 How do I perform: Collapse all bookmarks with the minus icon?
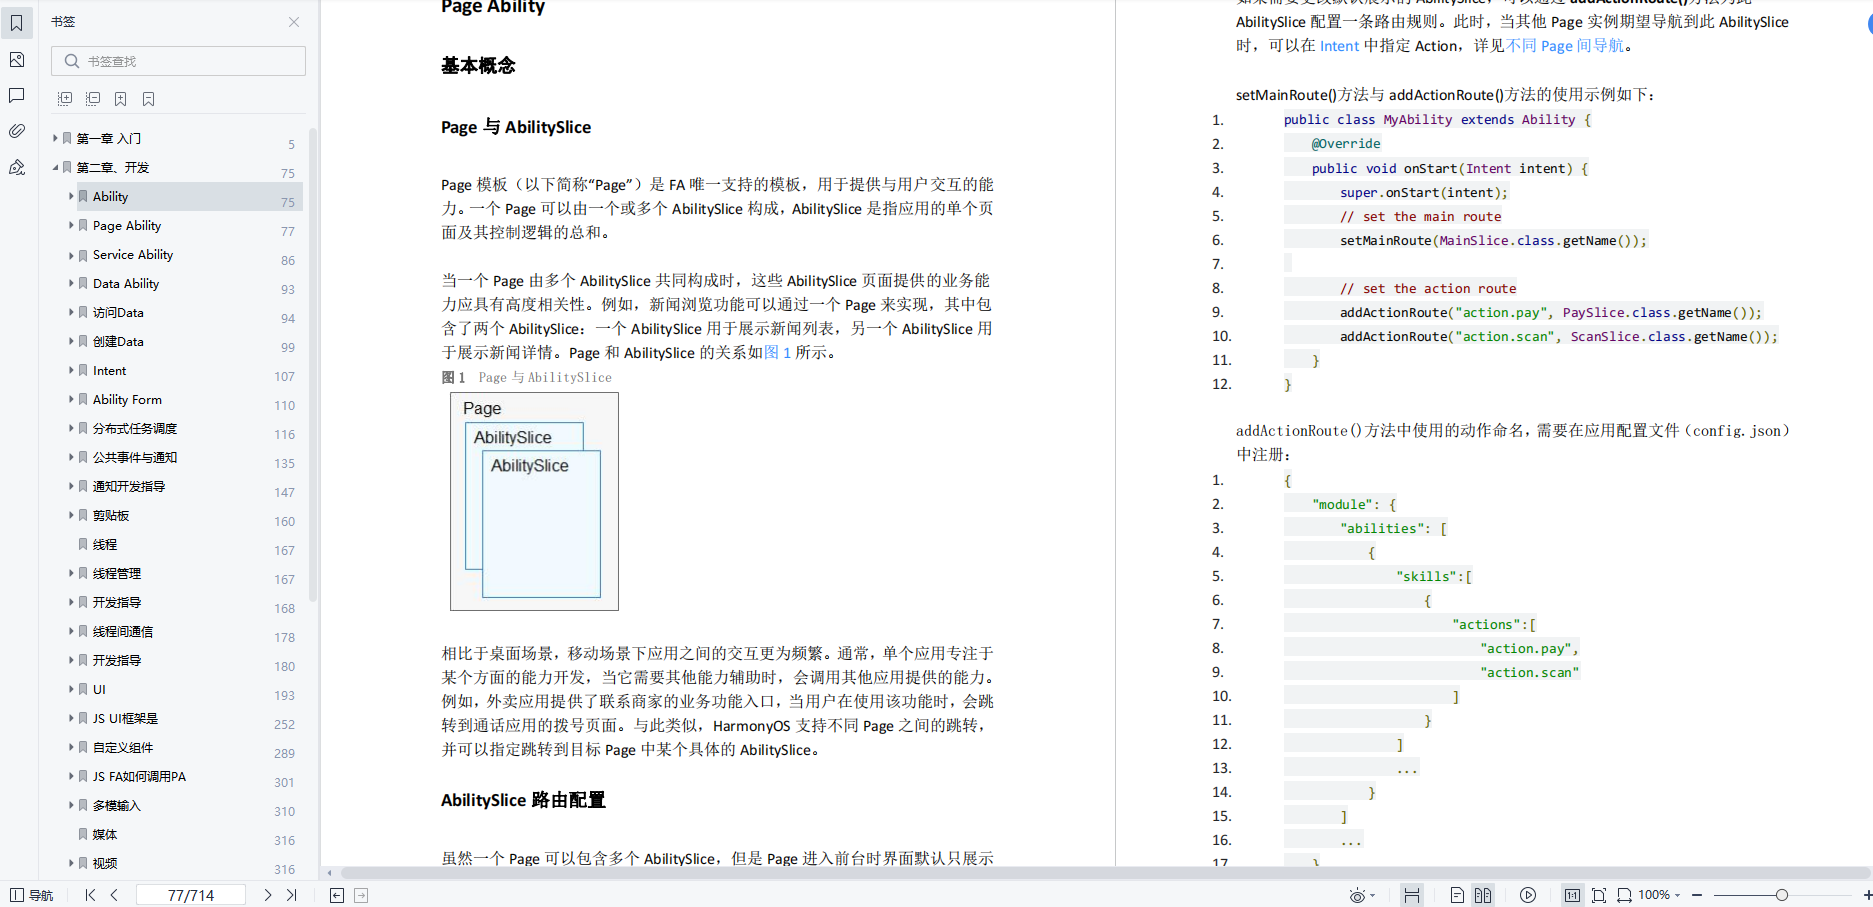(x=93, y=99)
